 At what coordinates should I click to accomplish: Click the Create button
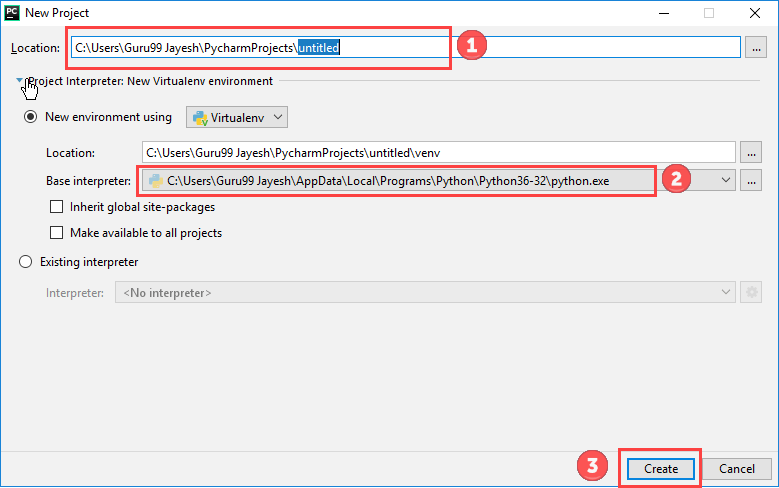pyautogui.click(x=660, y=468)
